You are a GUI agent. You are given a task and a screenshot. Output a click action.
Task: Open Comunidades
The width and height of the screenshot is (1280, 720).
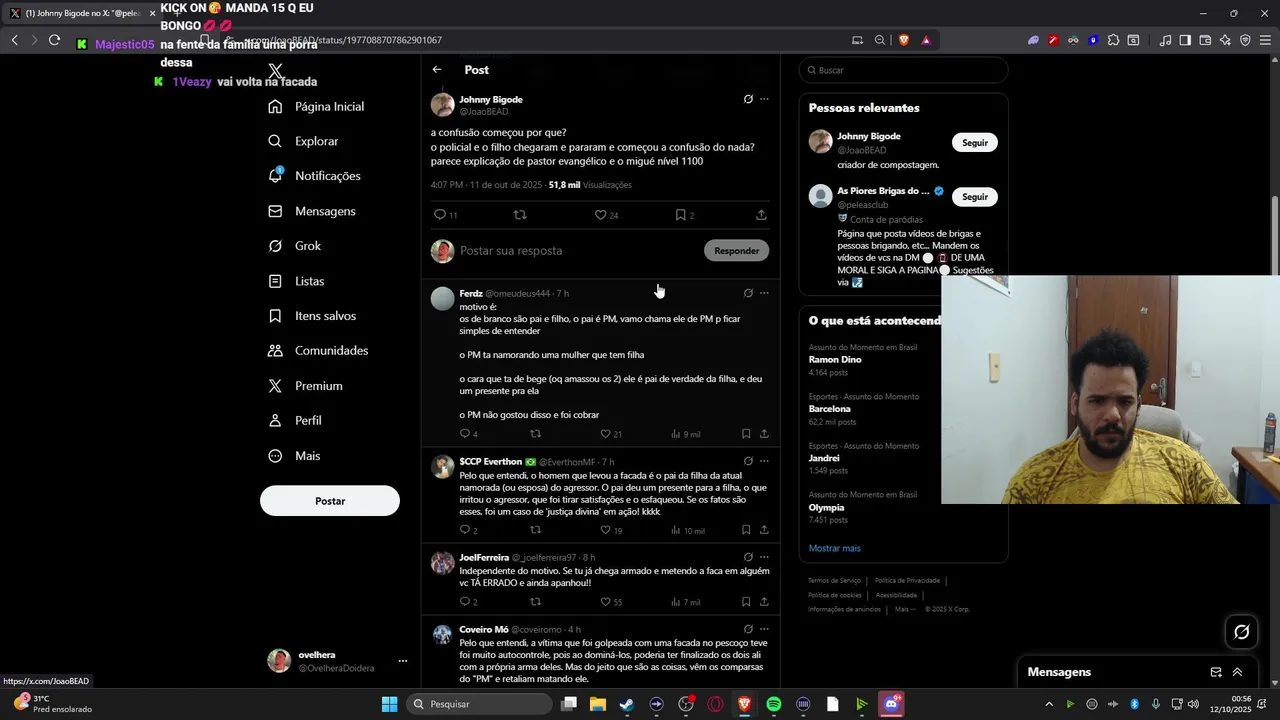(318, 351)
